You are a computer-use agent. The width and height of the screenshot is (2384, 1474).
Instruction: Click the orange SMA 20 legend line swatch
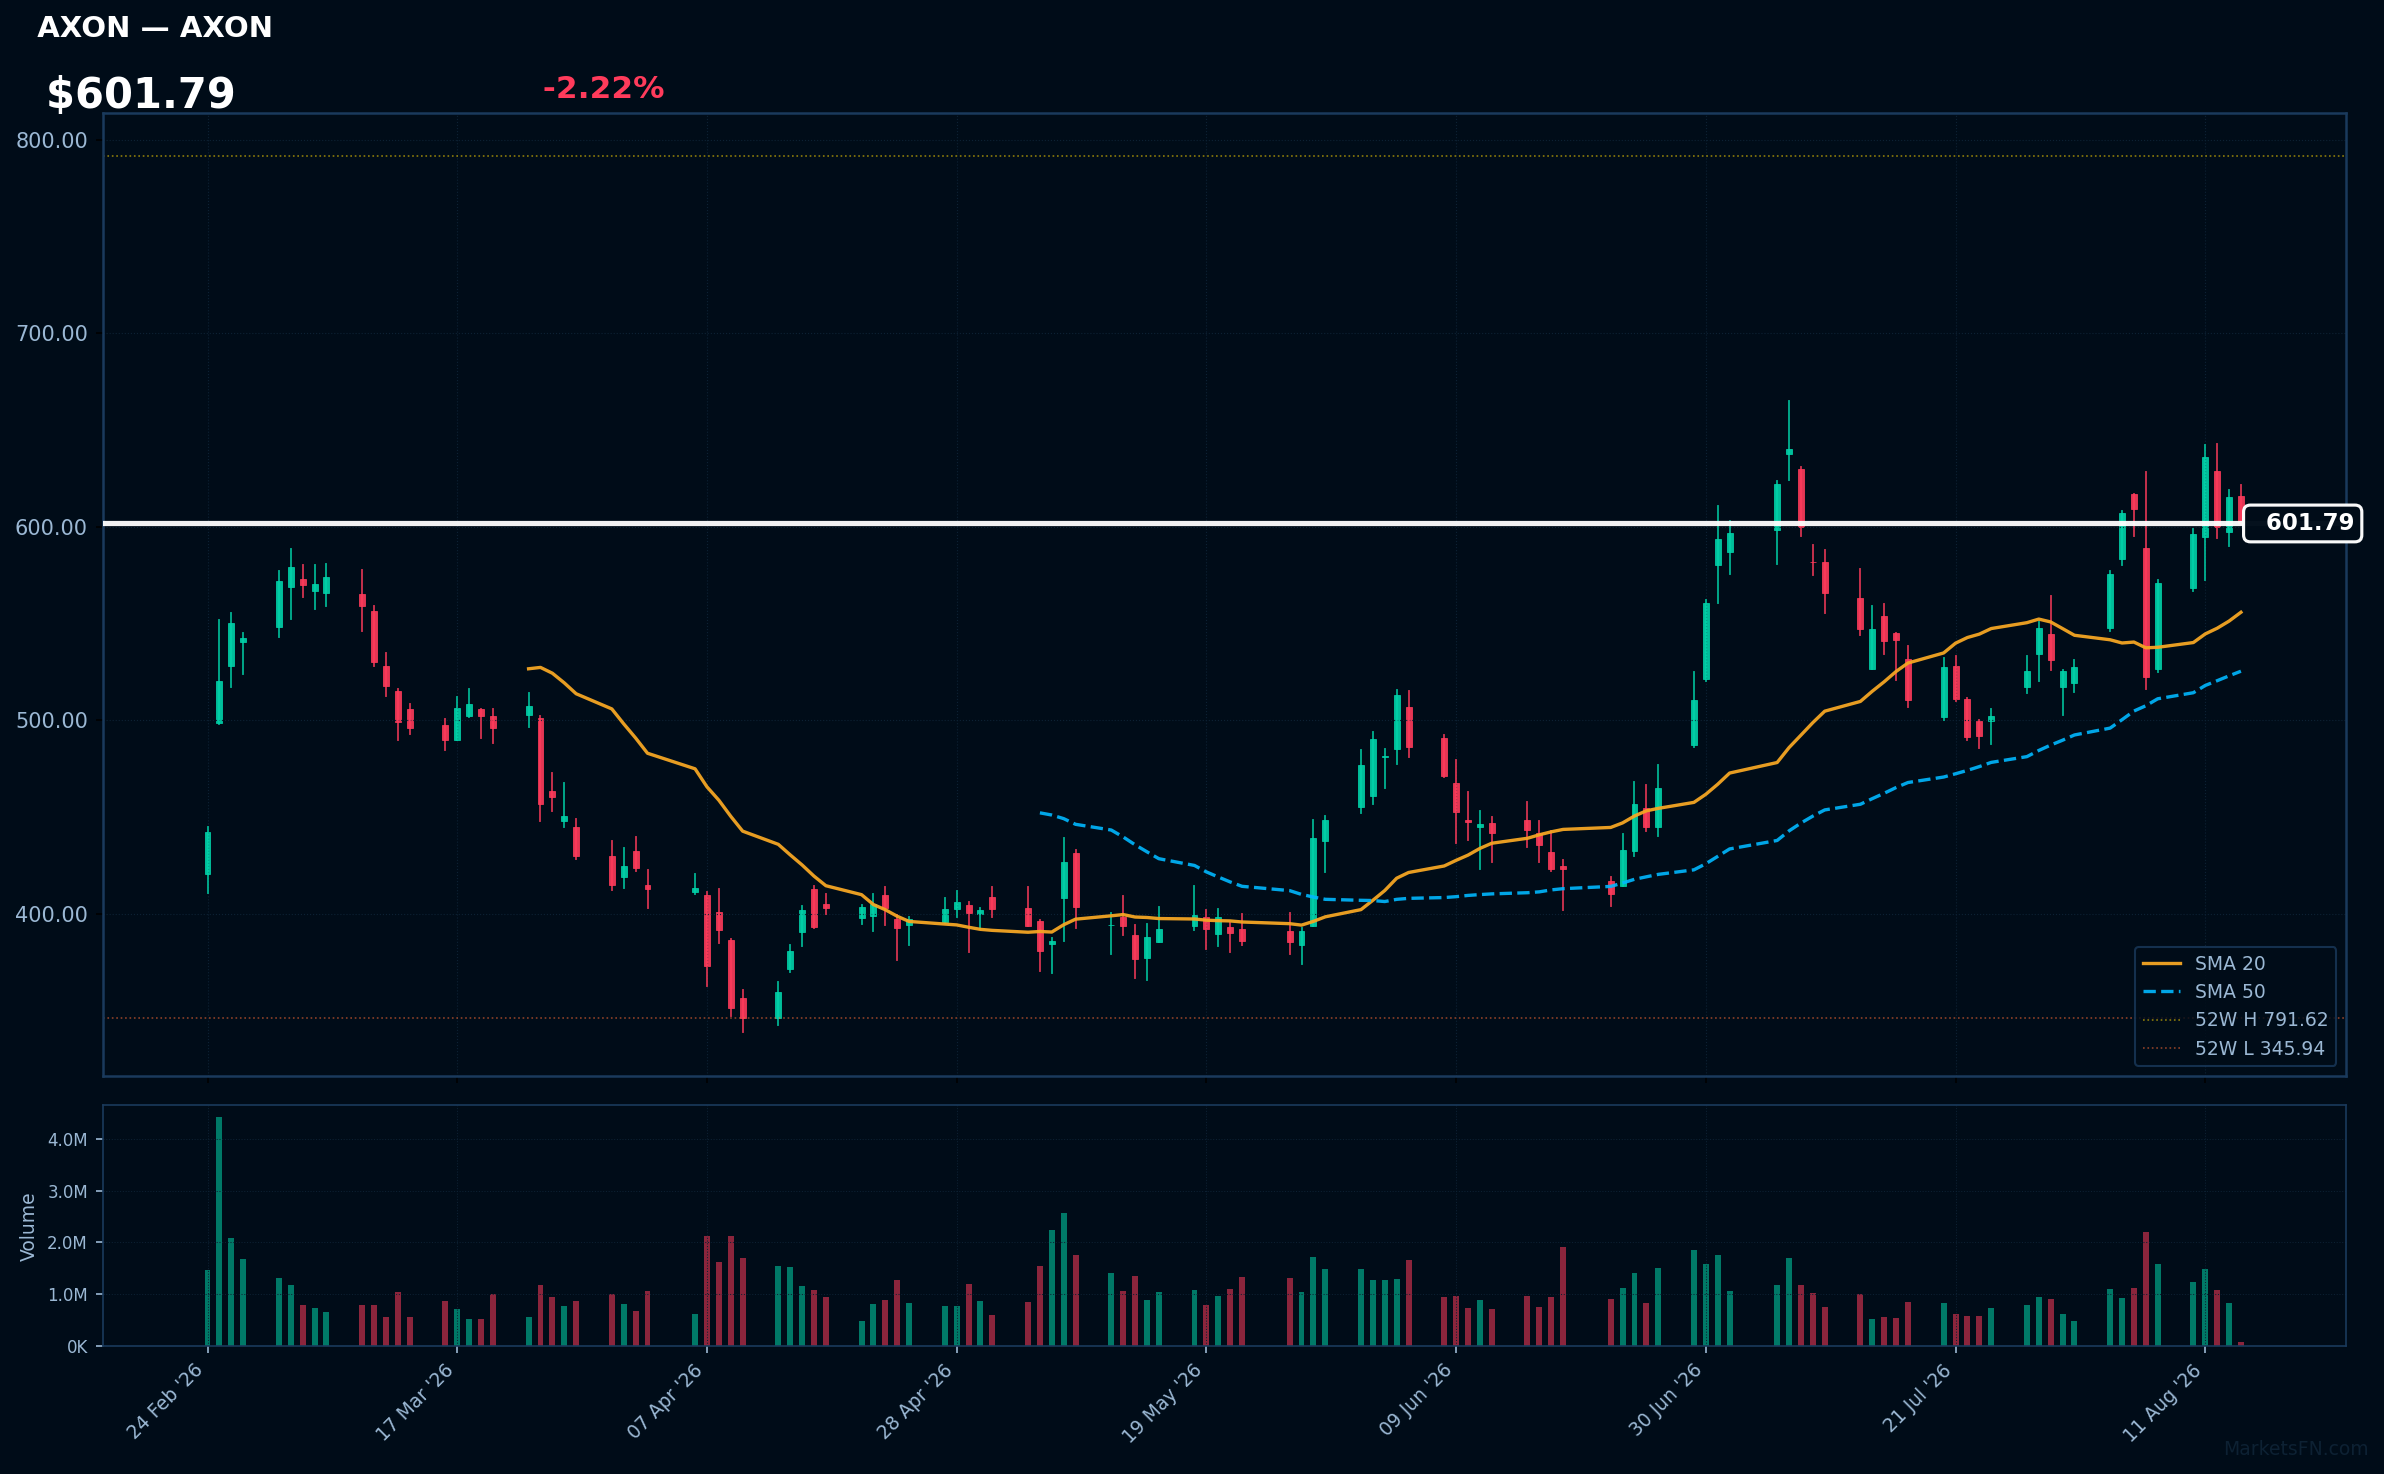tap(2161, 963)
